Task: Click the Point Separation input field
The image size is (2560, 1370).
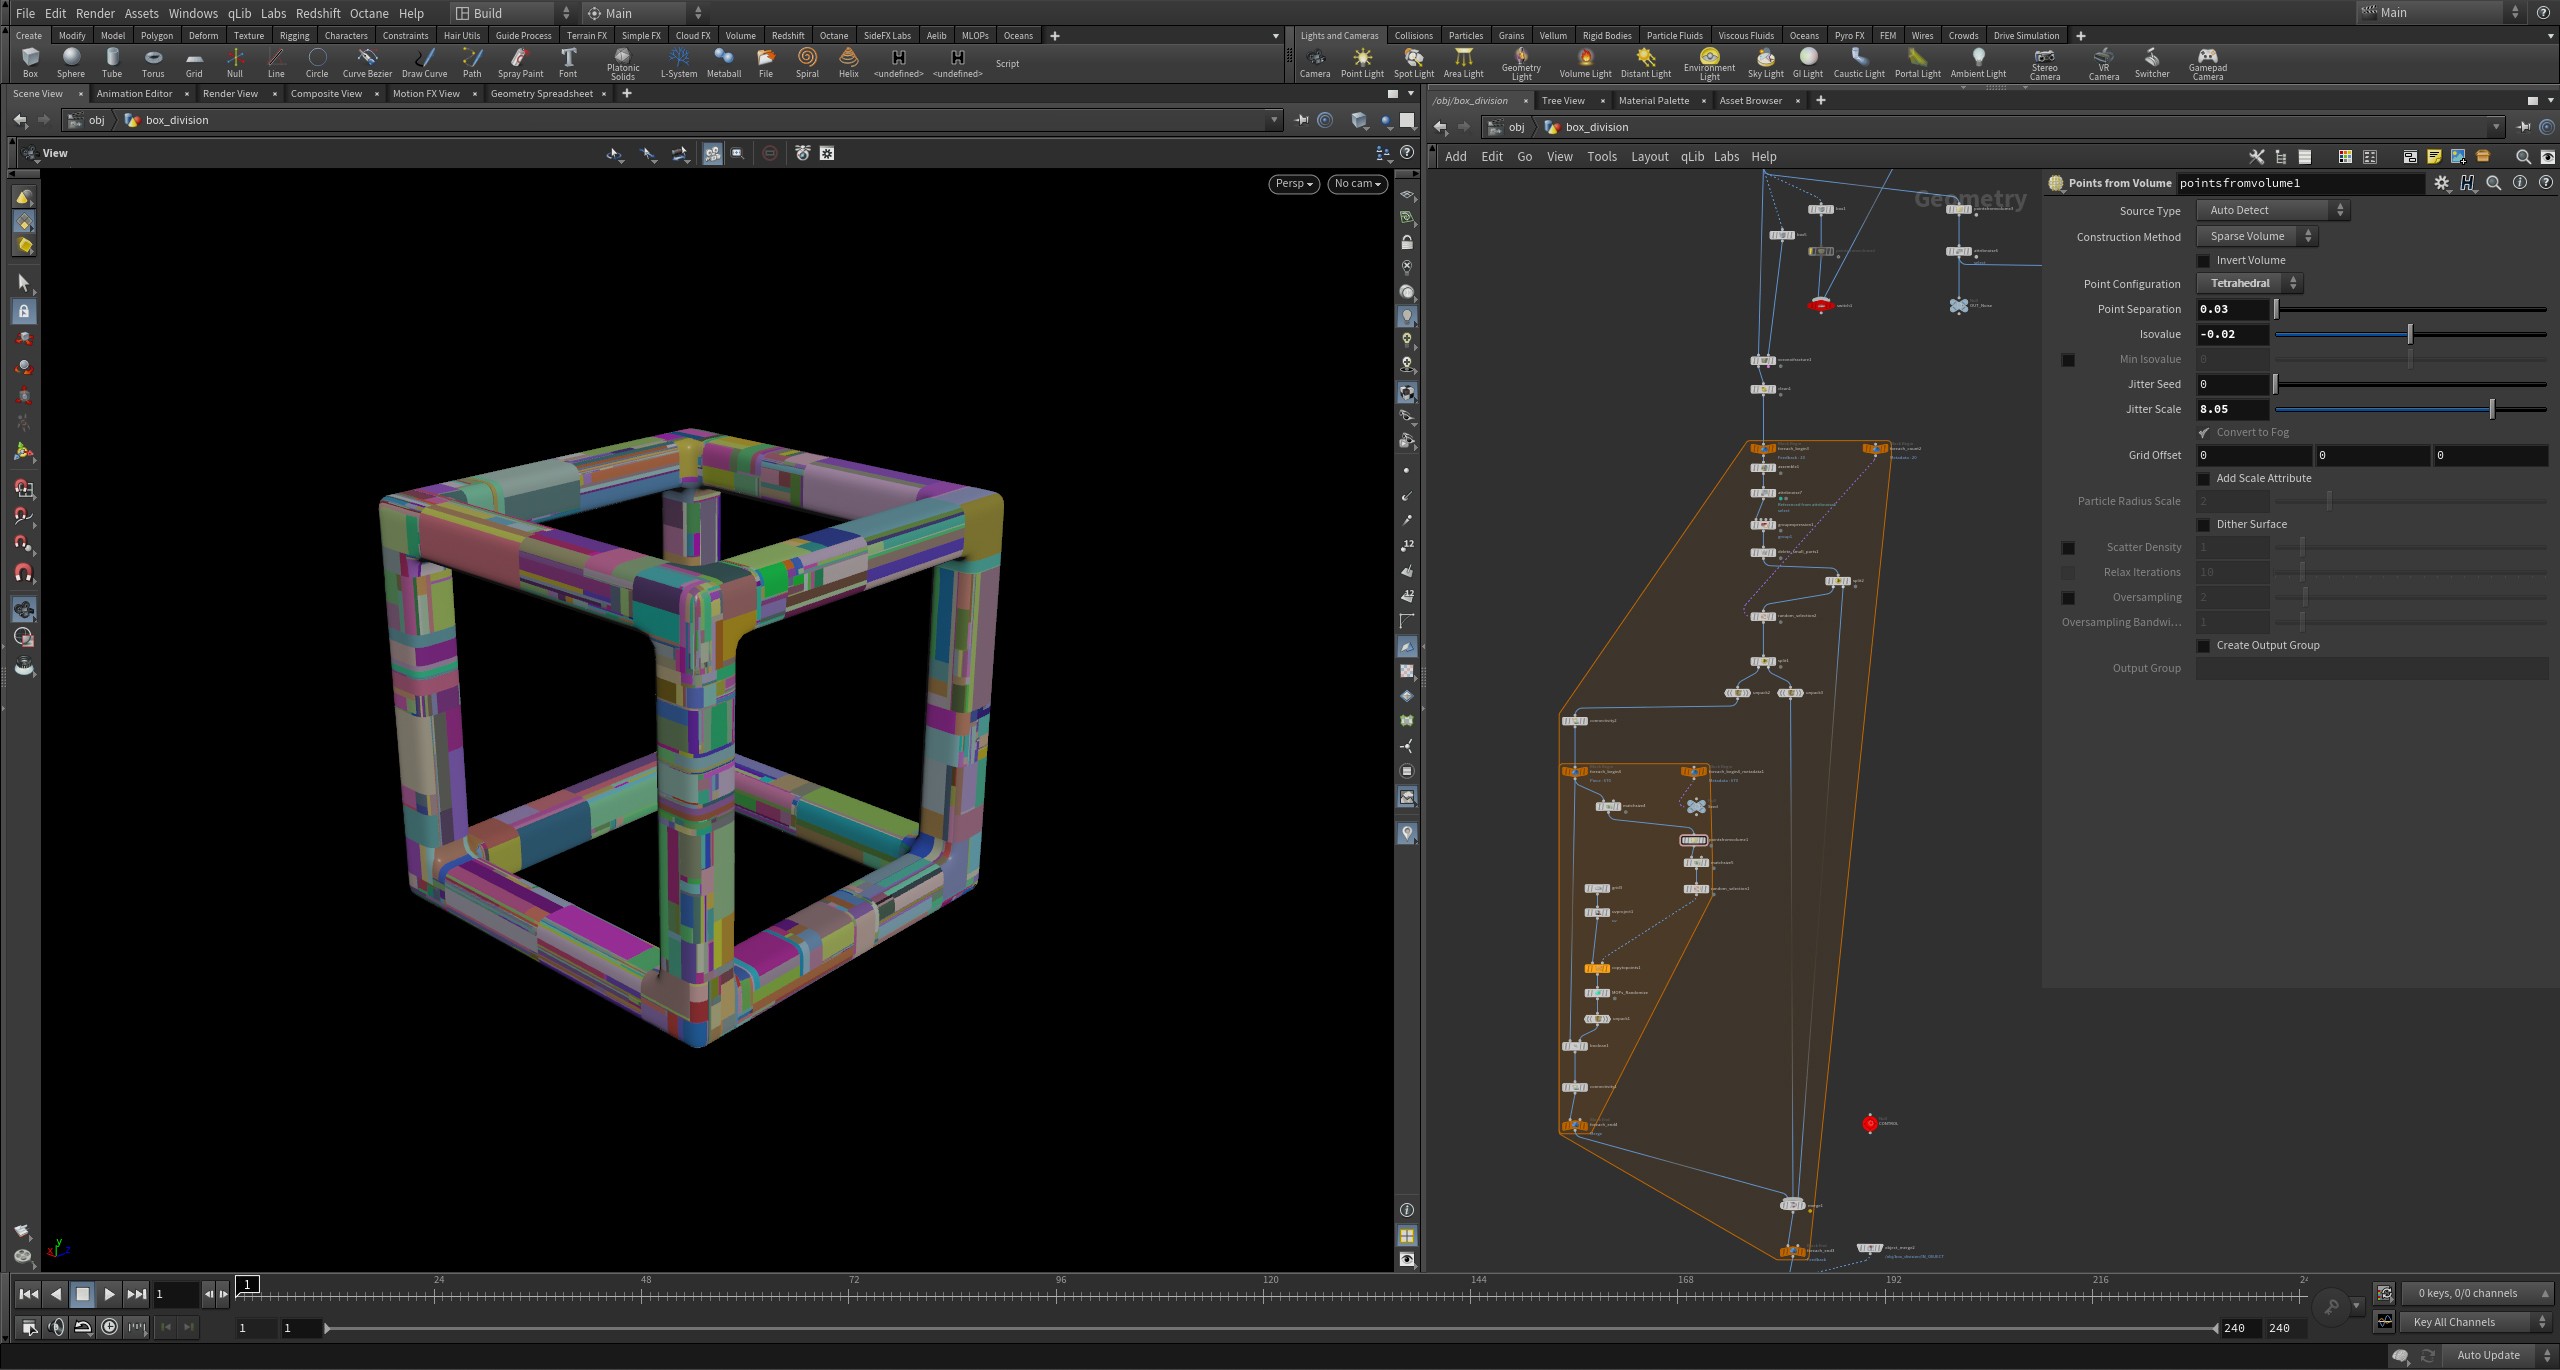Action: point(2231,309)
